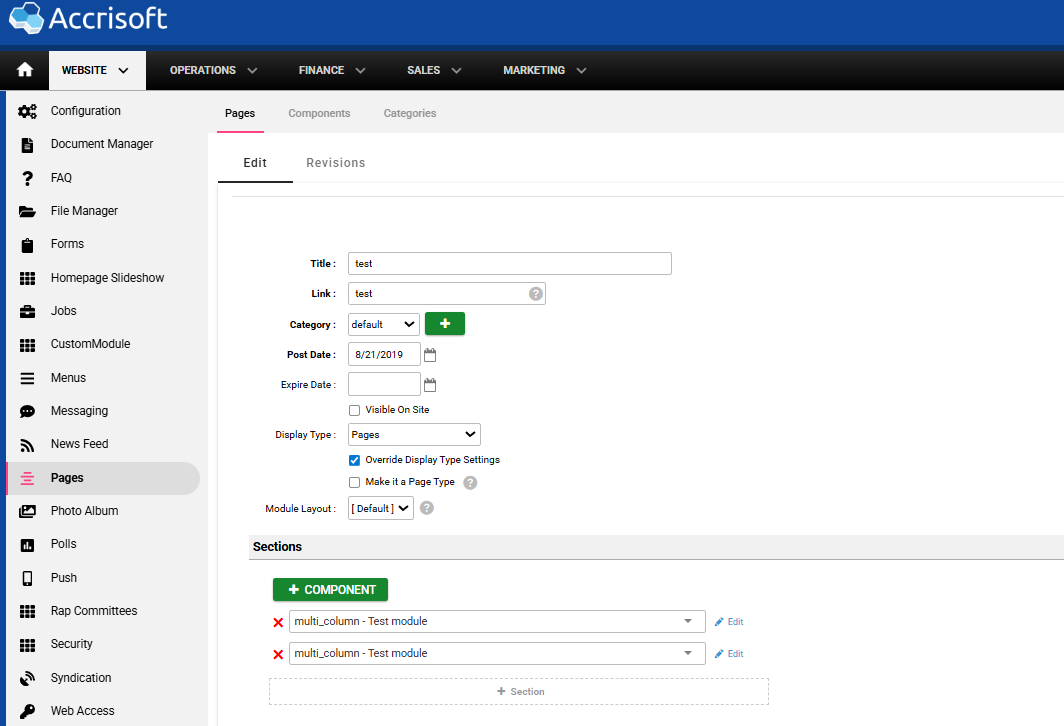Viewport: 1064px width, 726px height.
Task: Enable the Visible On Site checkbox
Action: (x=354, y=410)
